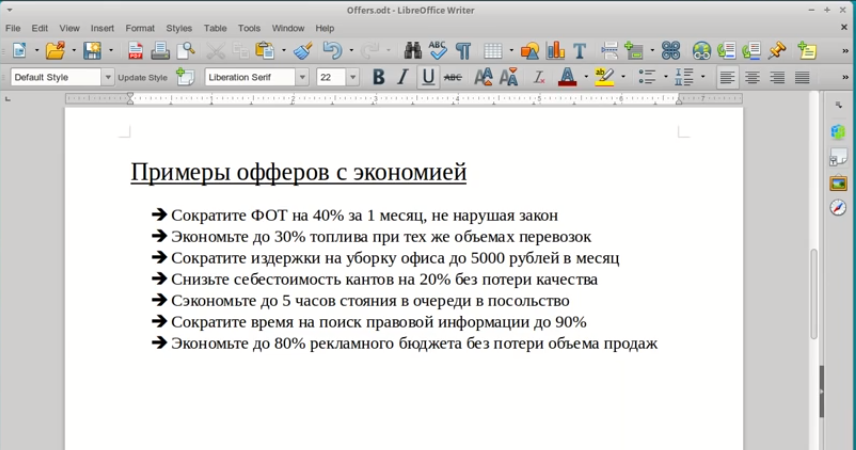Toggle the numbered list

pyautogui.click(x=684, y=77)
